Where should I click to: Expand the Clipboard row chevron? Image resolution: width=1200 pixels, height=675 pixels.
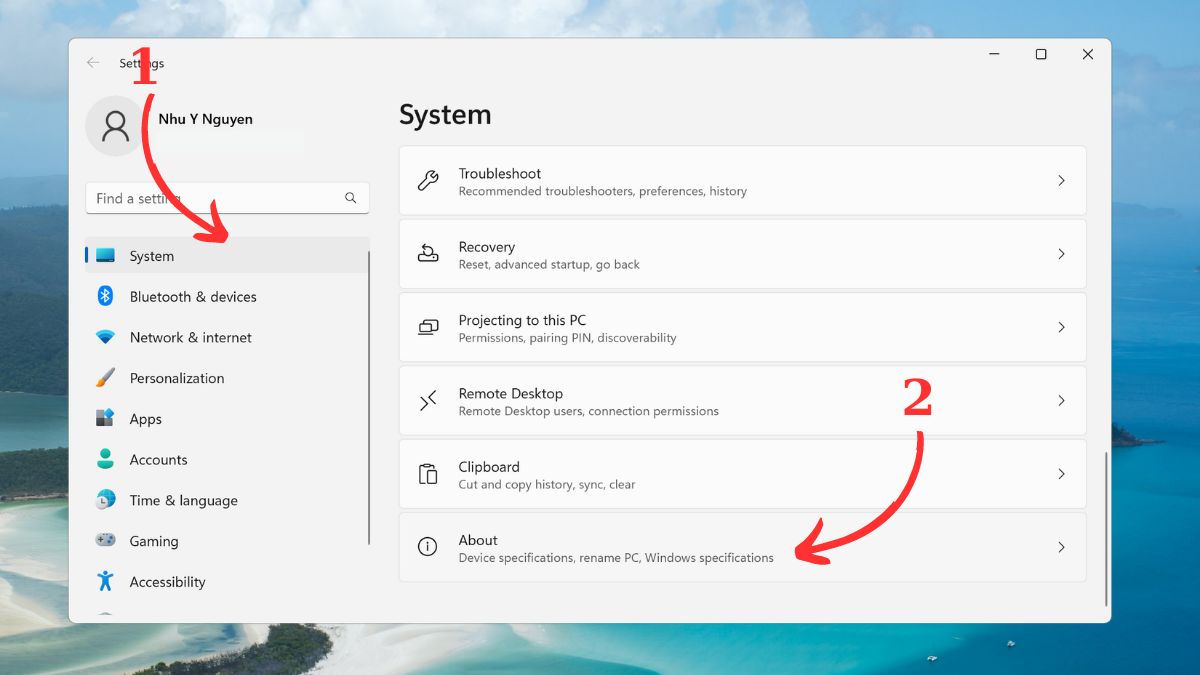point(1061,474)
